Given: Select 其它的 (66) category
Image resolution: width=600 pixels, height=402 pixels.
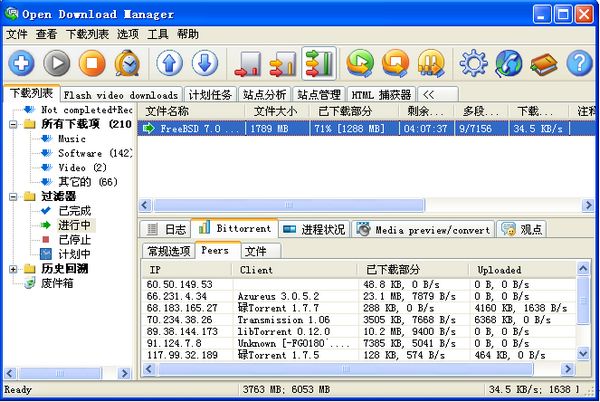Looking at the screenshot, I should 88,182.
